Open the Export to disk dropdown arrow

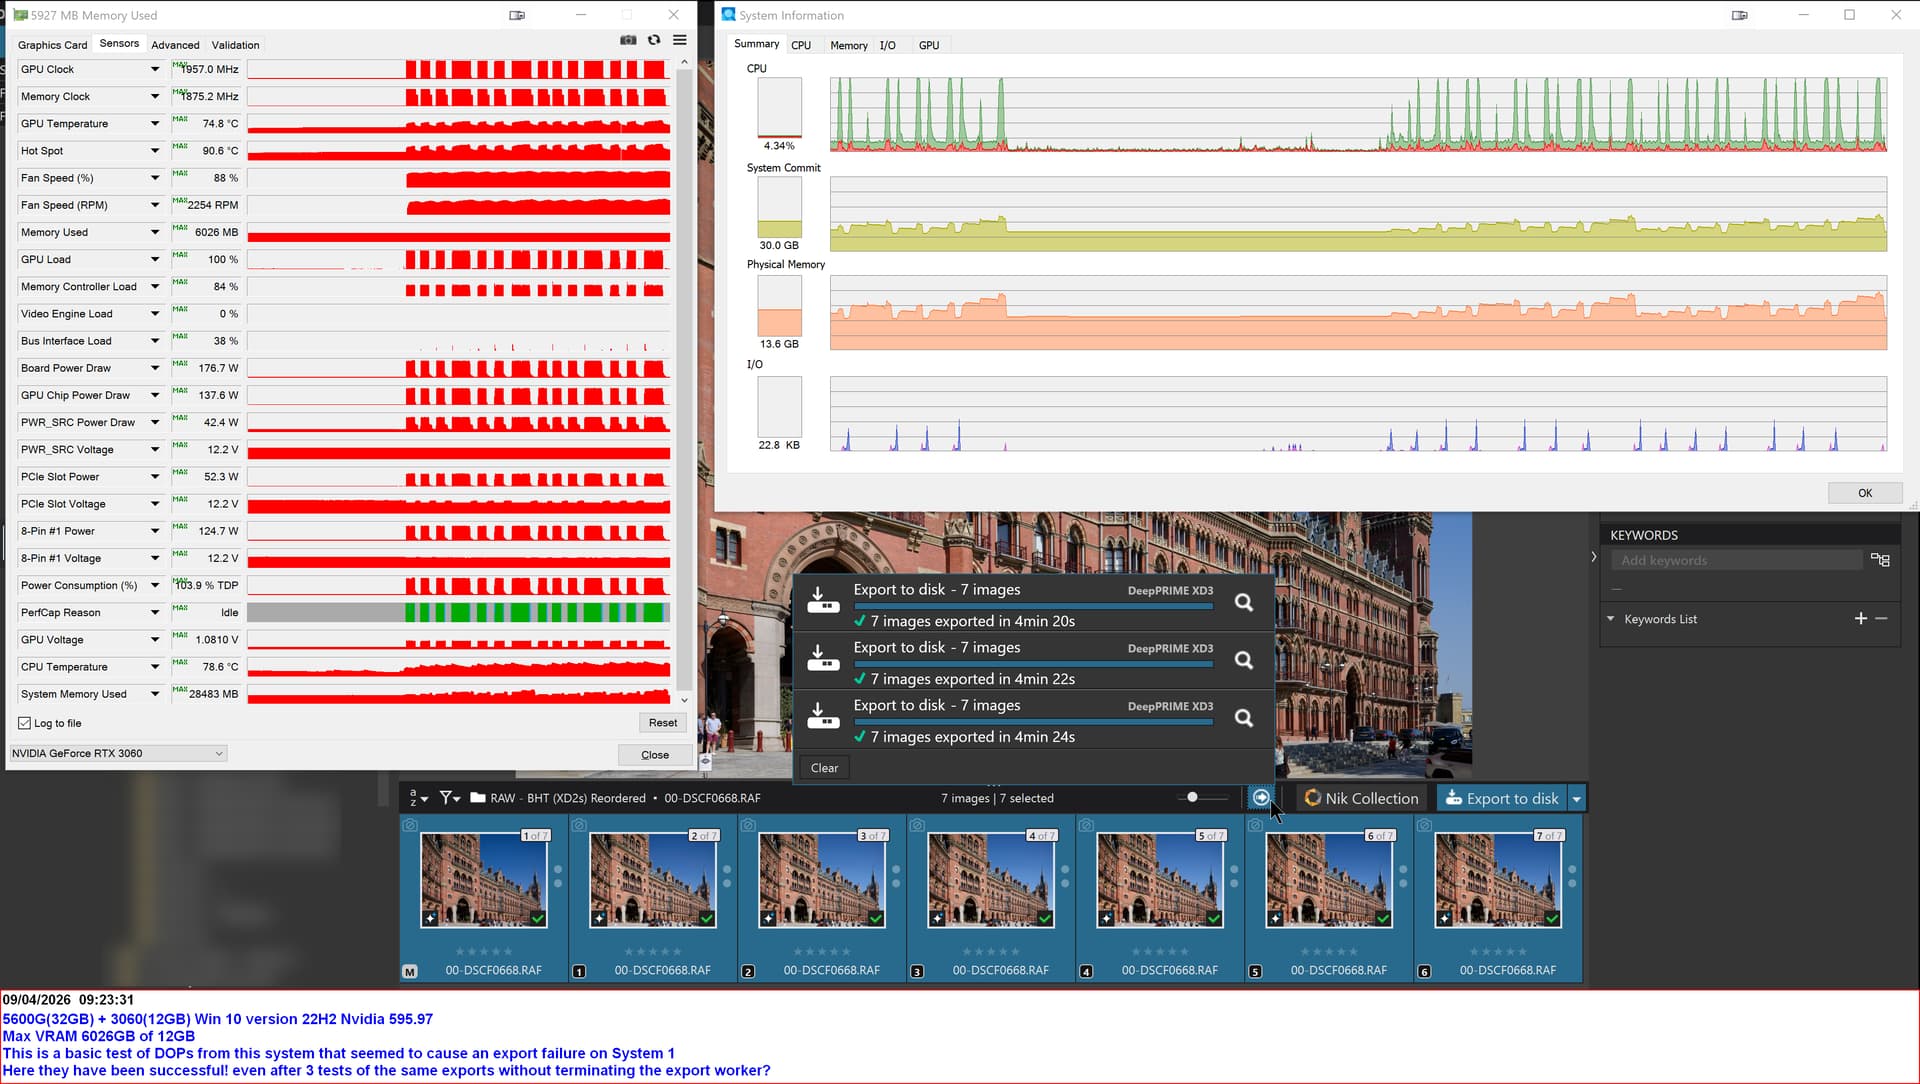(x=1577, y=798)
